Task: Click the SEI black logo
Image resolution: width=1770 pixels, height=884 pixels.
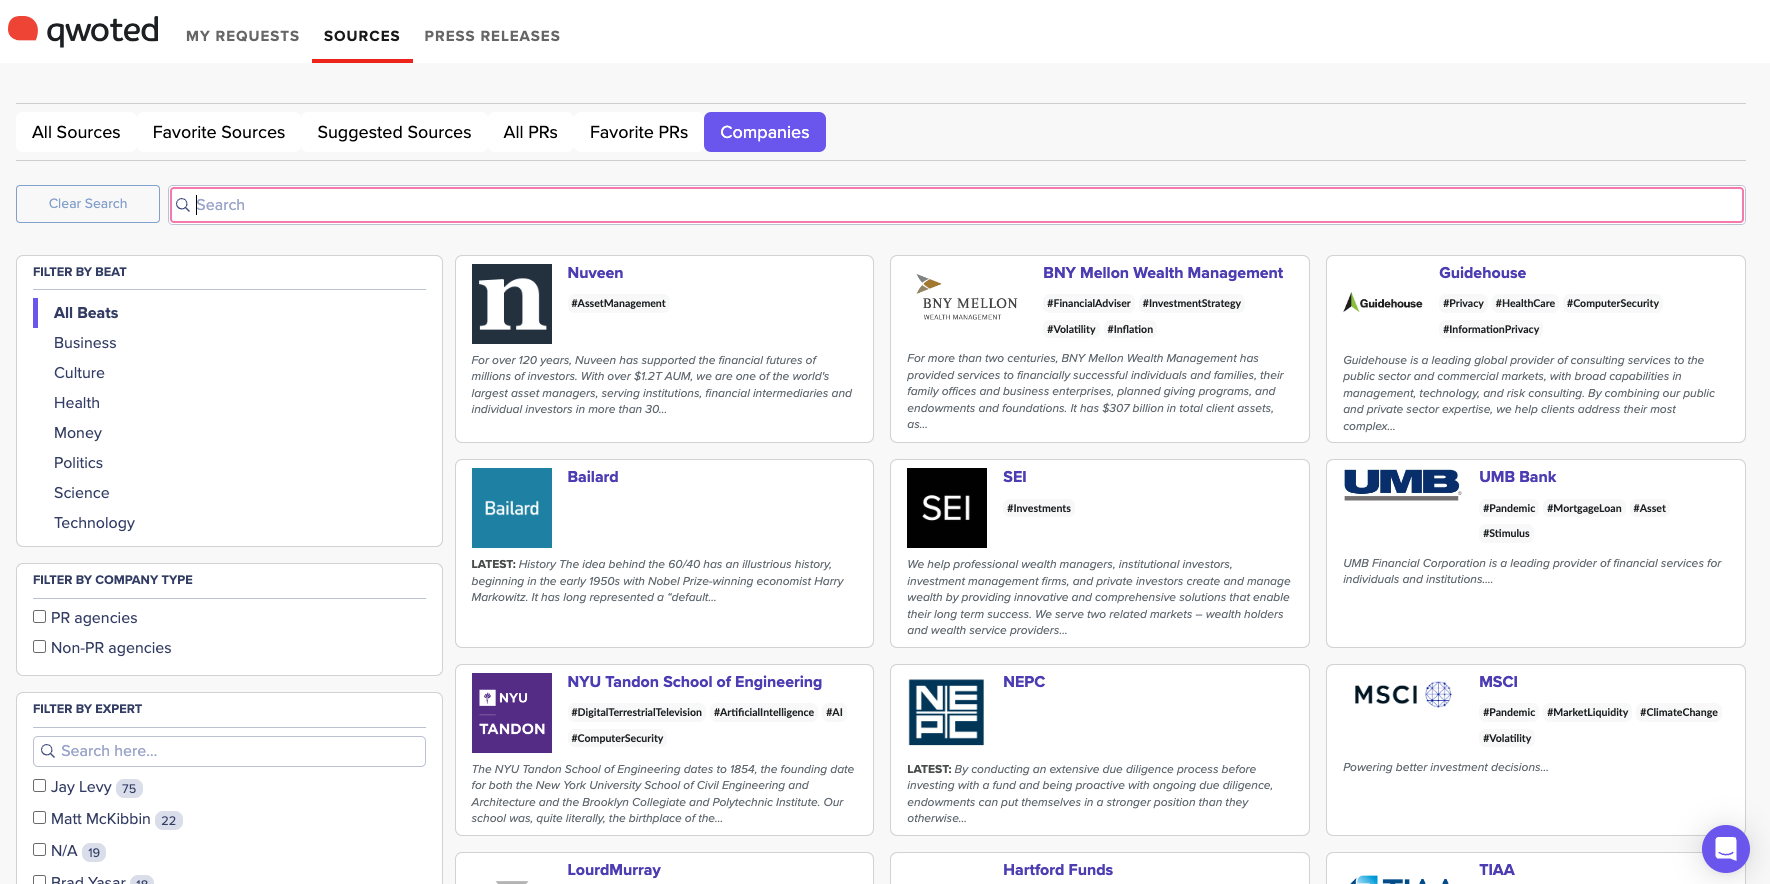Action: click(x=946, y=508)
